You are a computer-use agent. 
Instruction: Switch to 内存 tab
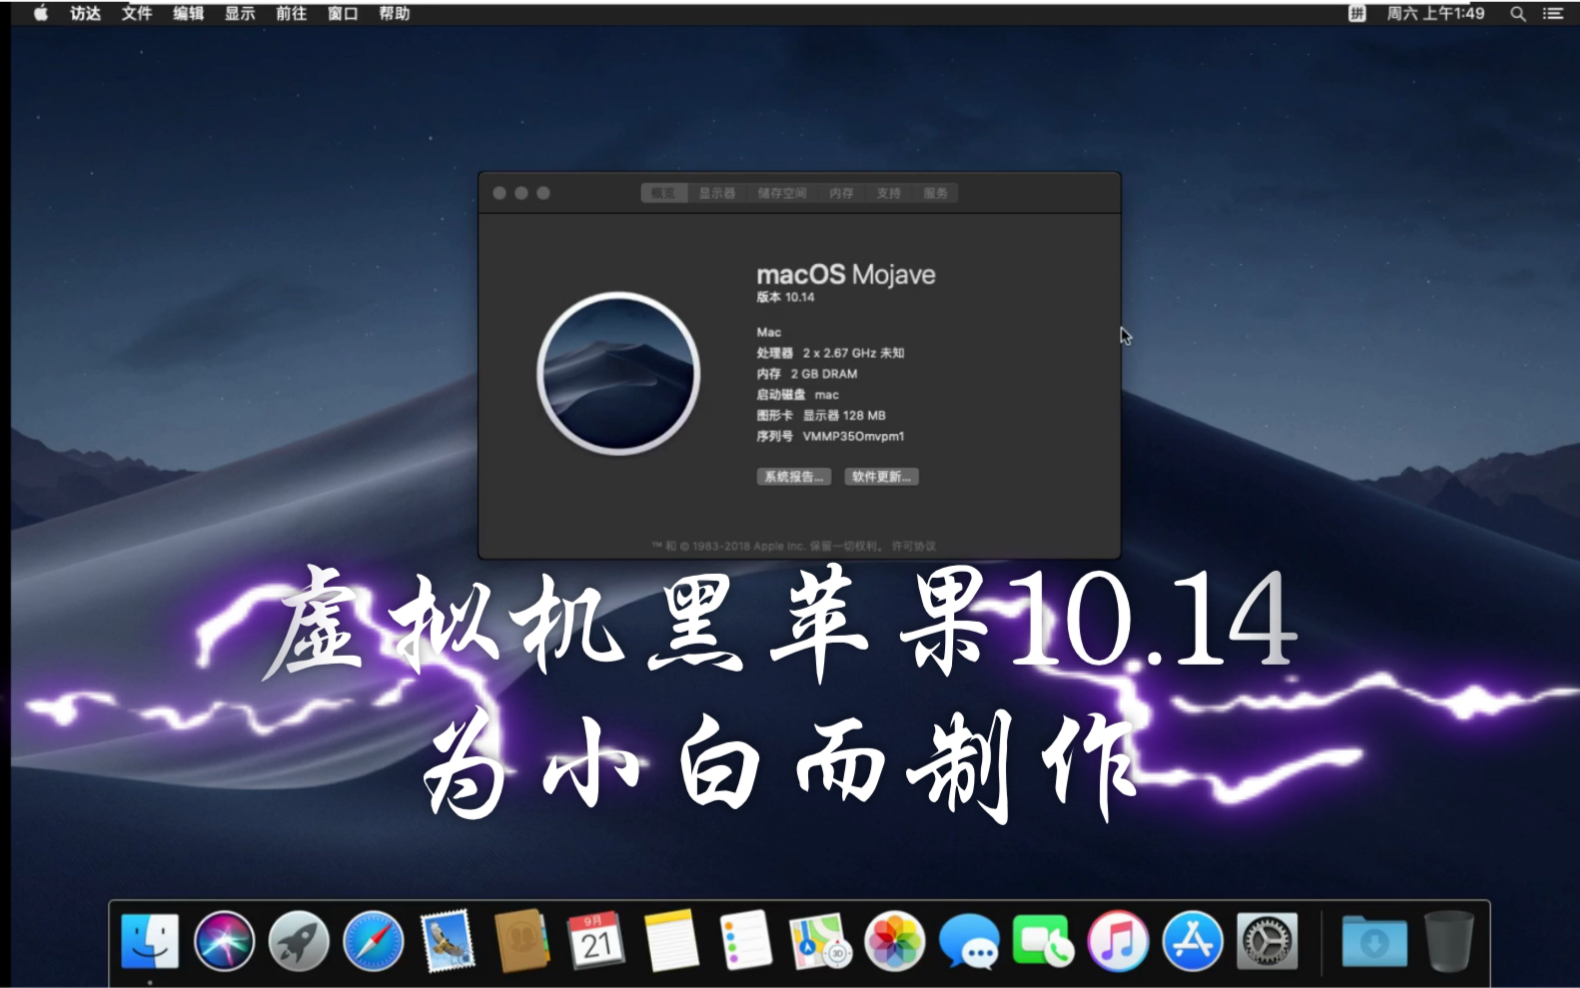coord(841,193)
